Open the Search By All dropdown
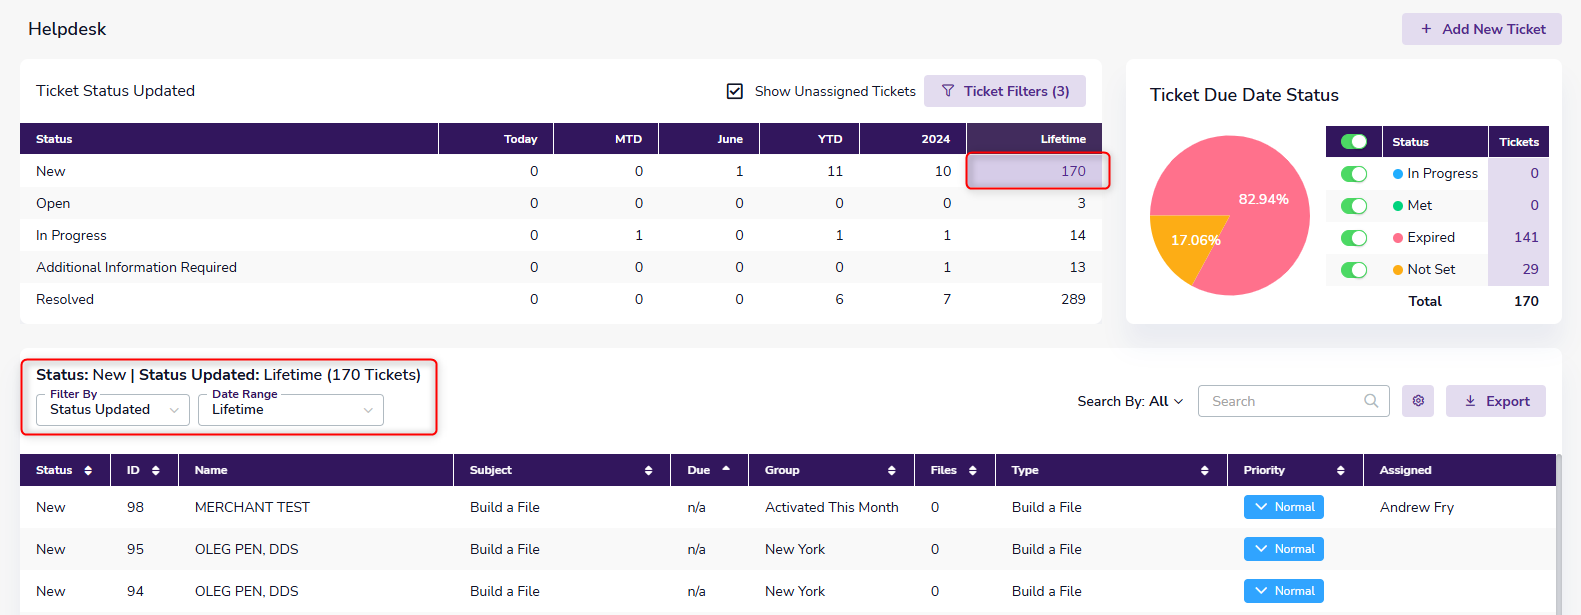The height and width of the screenshot is (615, 1581). tap(1130, 401)
